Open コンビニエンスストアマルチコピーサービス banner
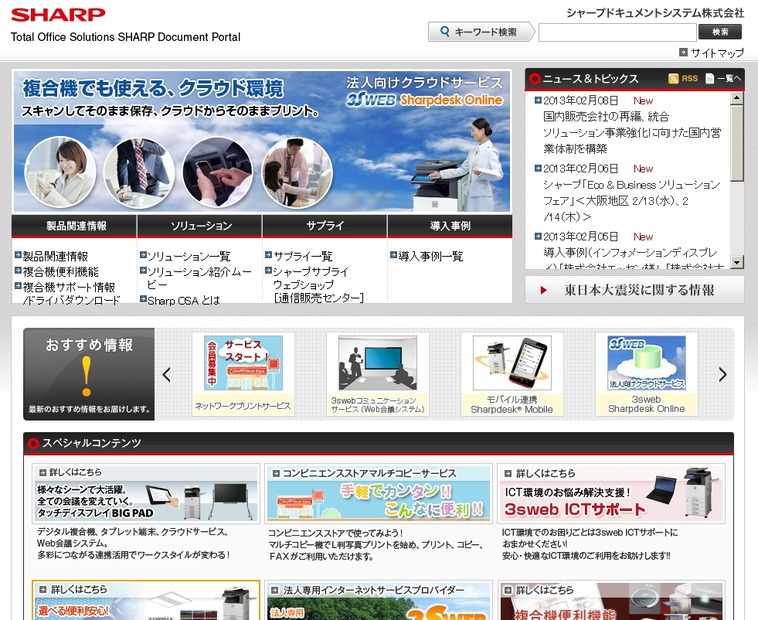This screenshot has width=758, height=620. point(379,493)
